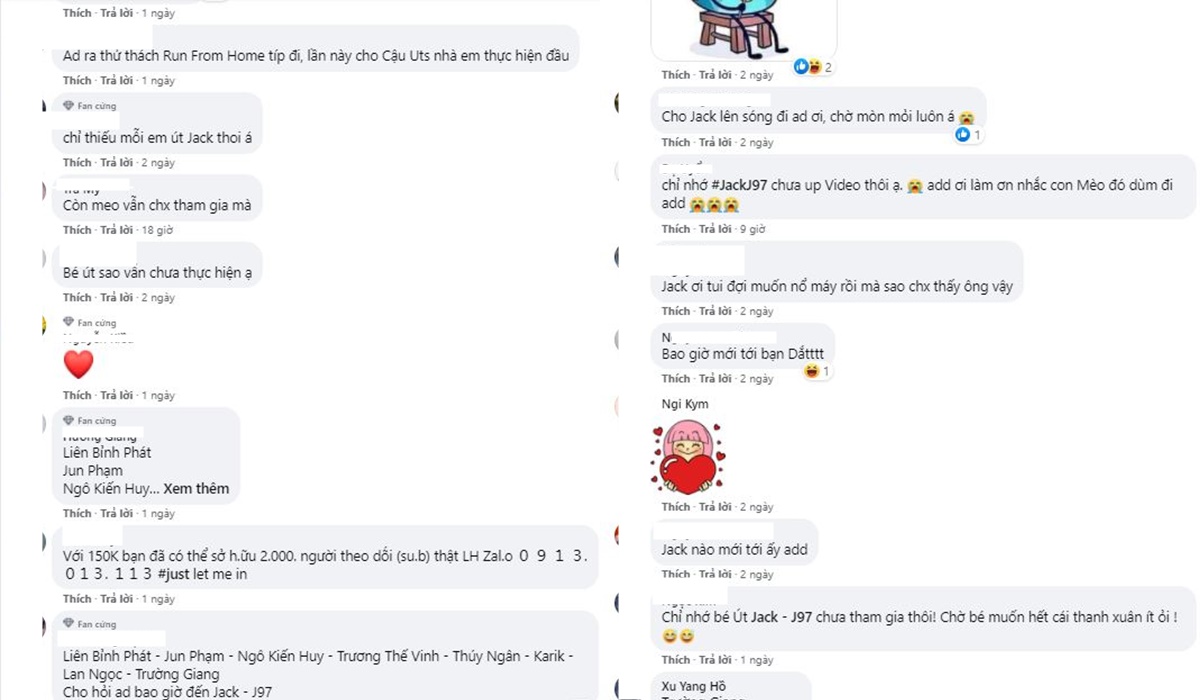Screen dimensions: 1200x700
Task: Click Fan cứng badge above the last left comment
Action: (89, 623)
